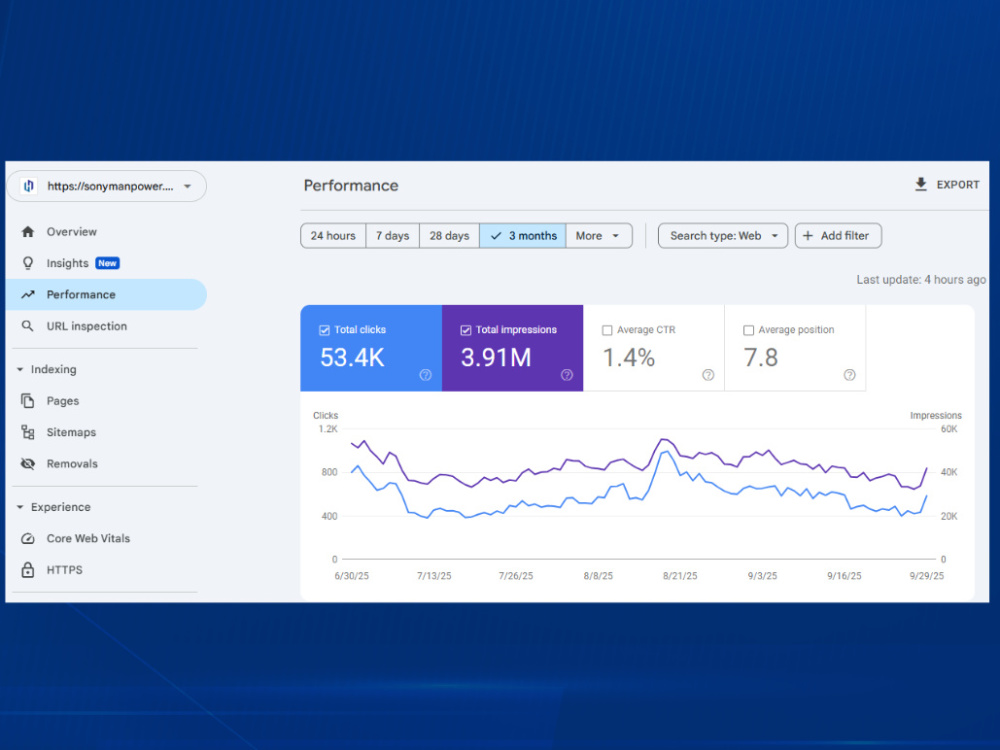Open help icon on Average position card

849,375
